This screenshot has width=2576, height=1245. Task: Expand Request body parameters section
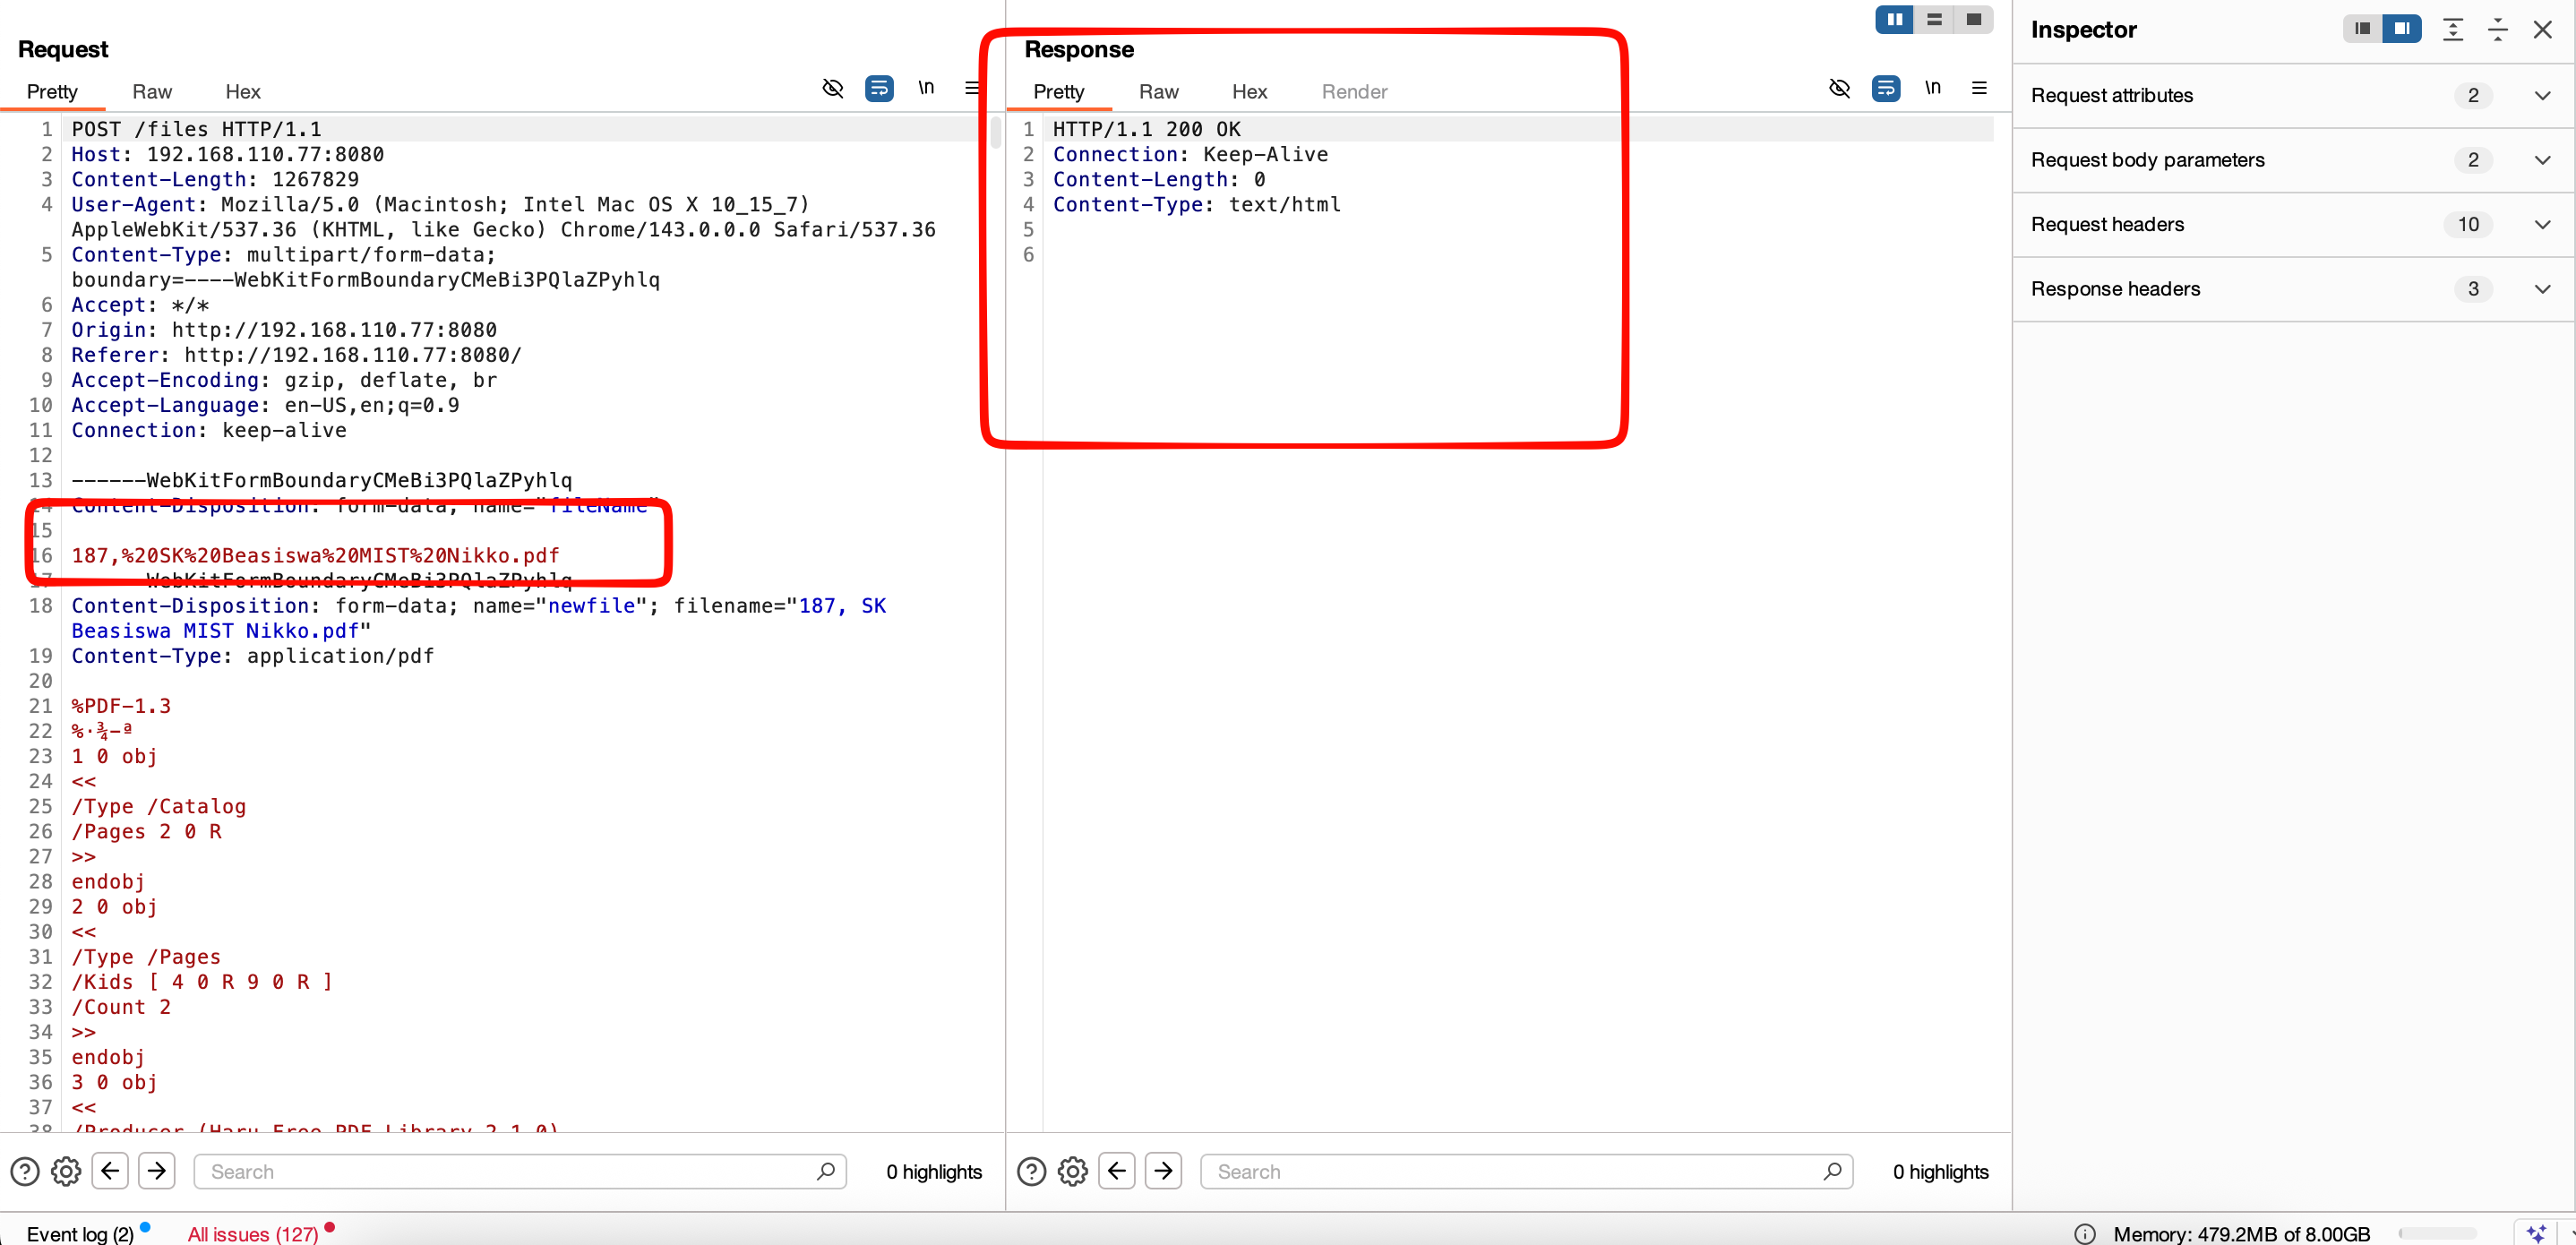click(2542, 160)
